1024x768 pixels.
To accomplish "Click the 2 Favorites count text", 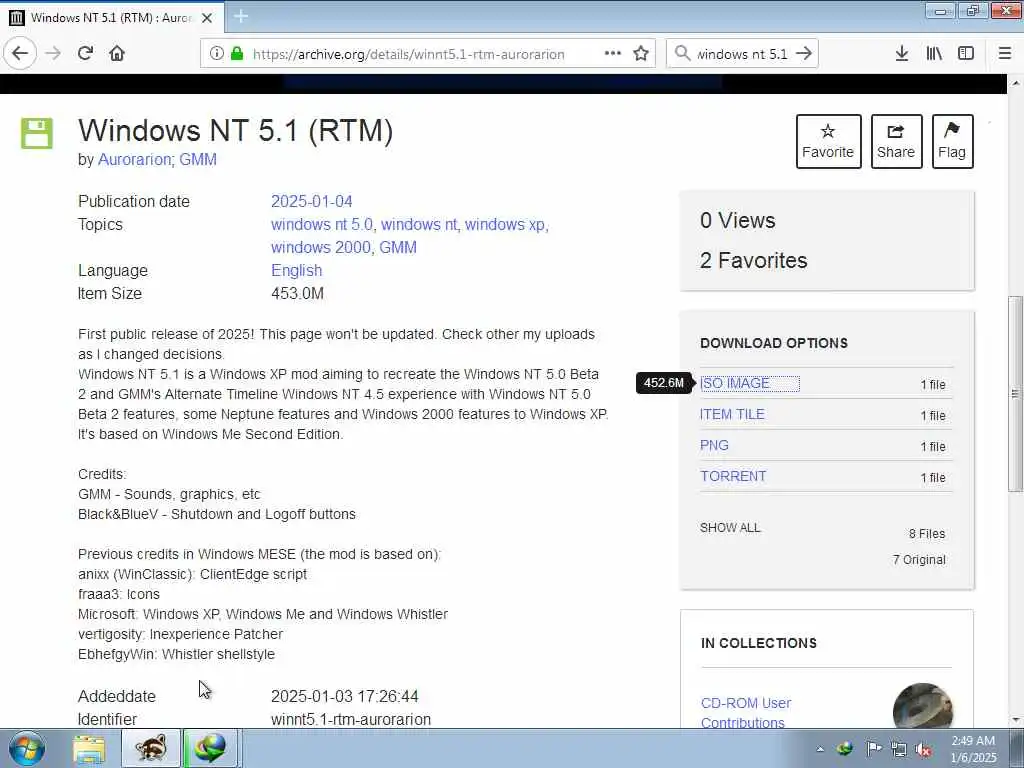I will tap(754, 261).
